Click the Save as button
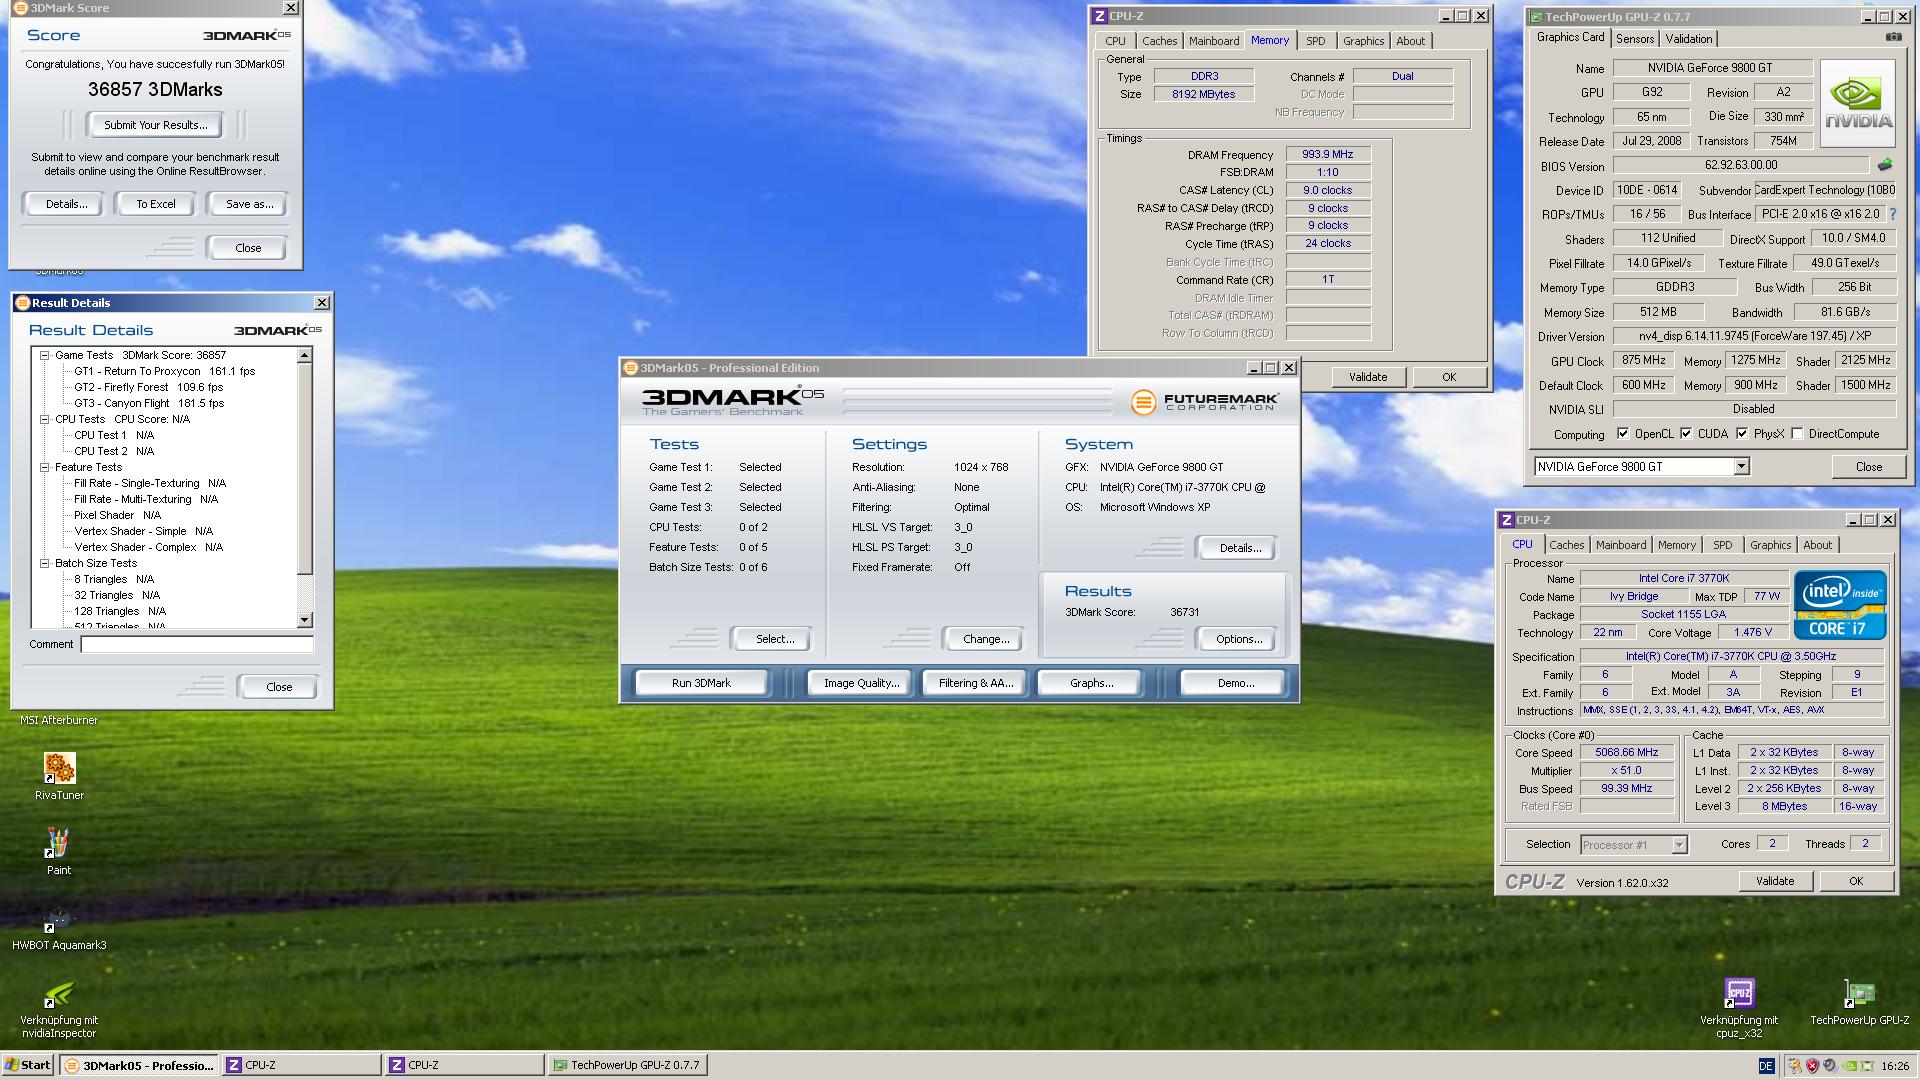The height and width of the screenshot is (1080, 1920). (249, 204)
